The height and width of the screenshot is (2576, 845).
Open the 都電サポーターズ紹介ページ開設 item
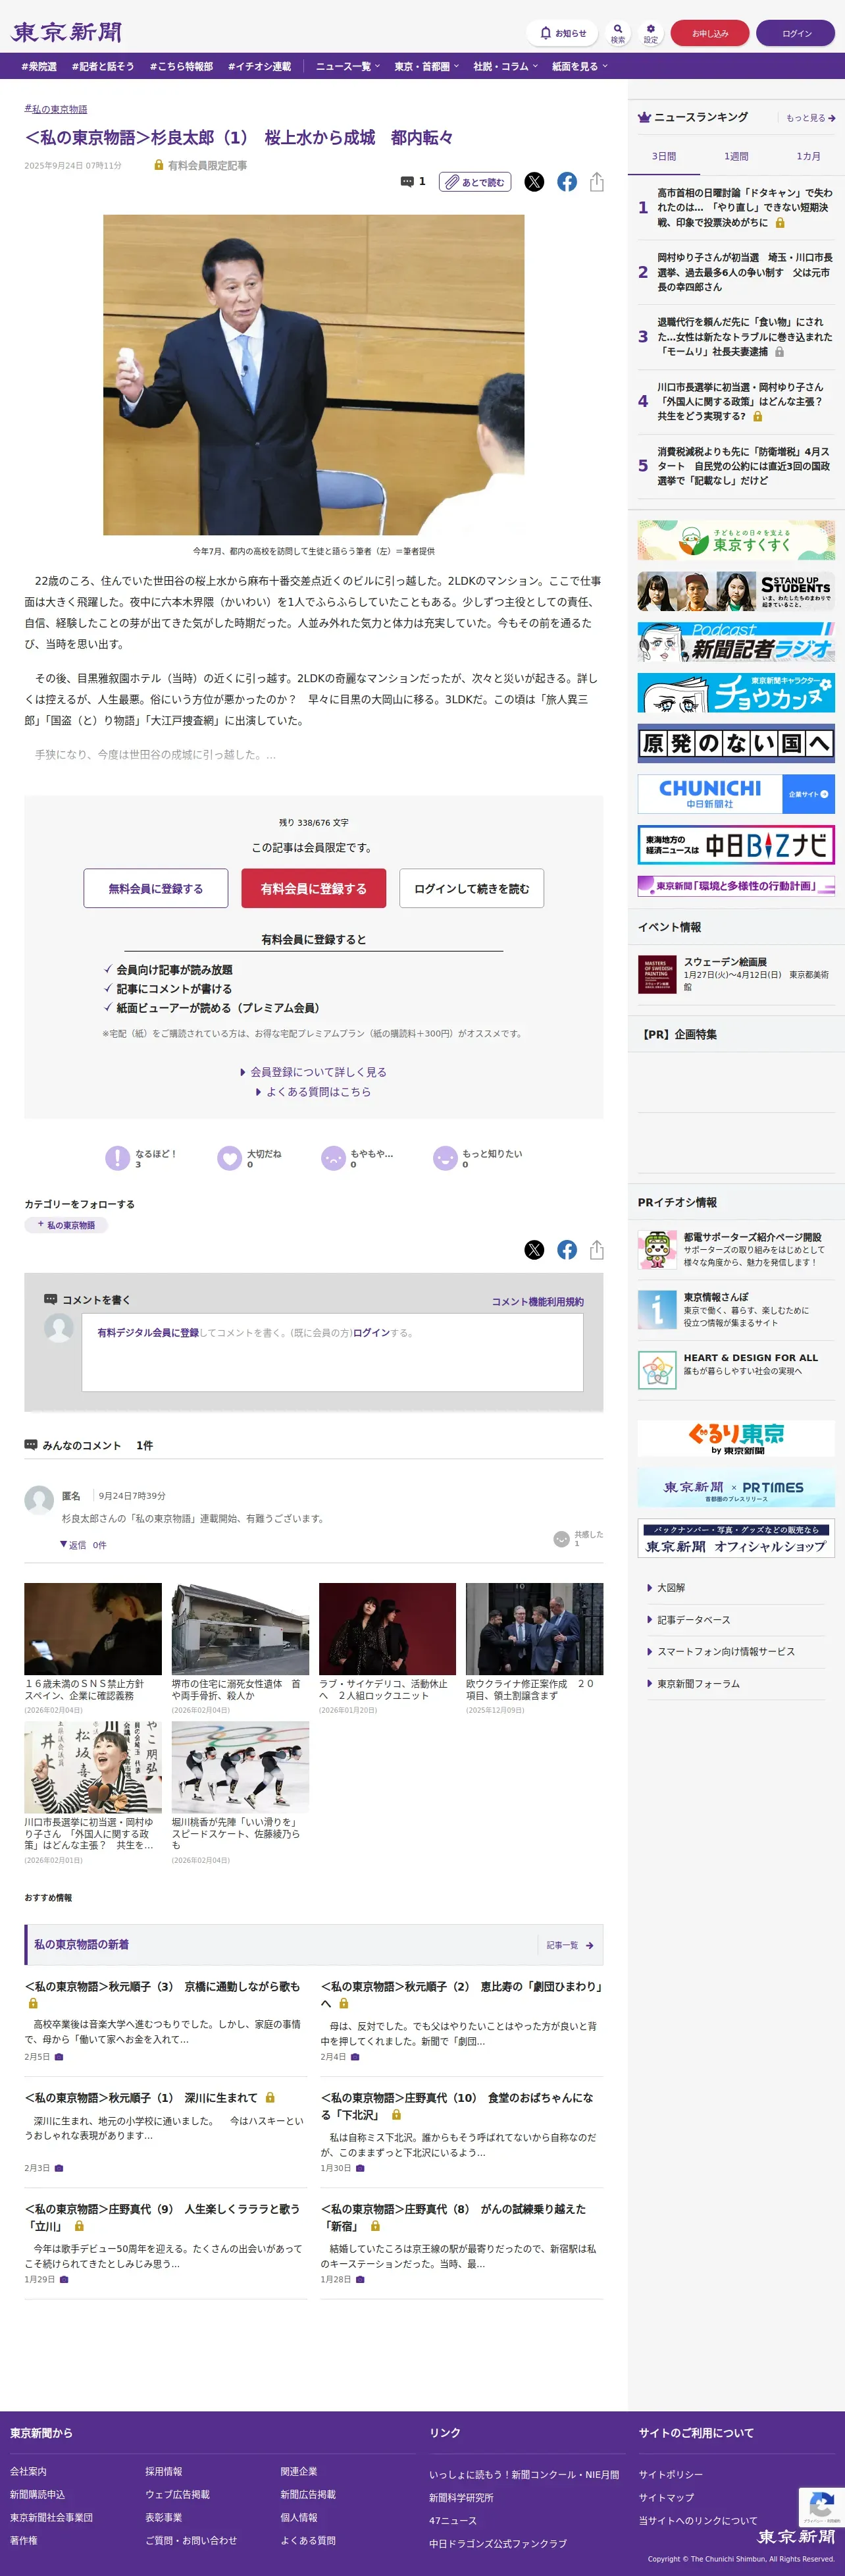736,1249
